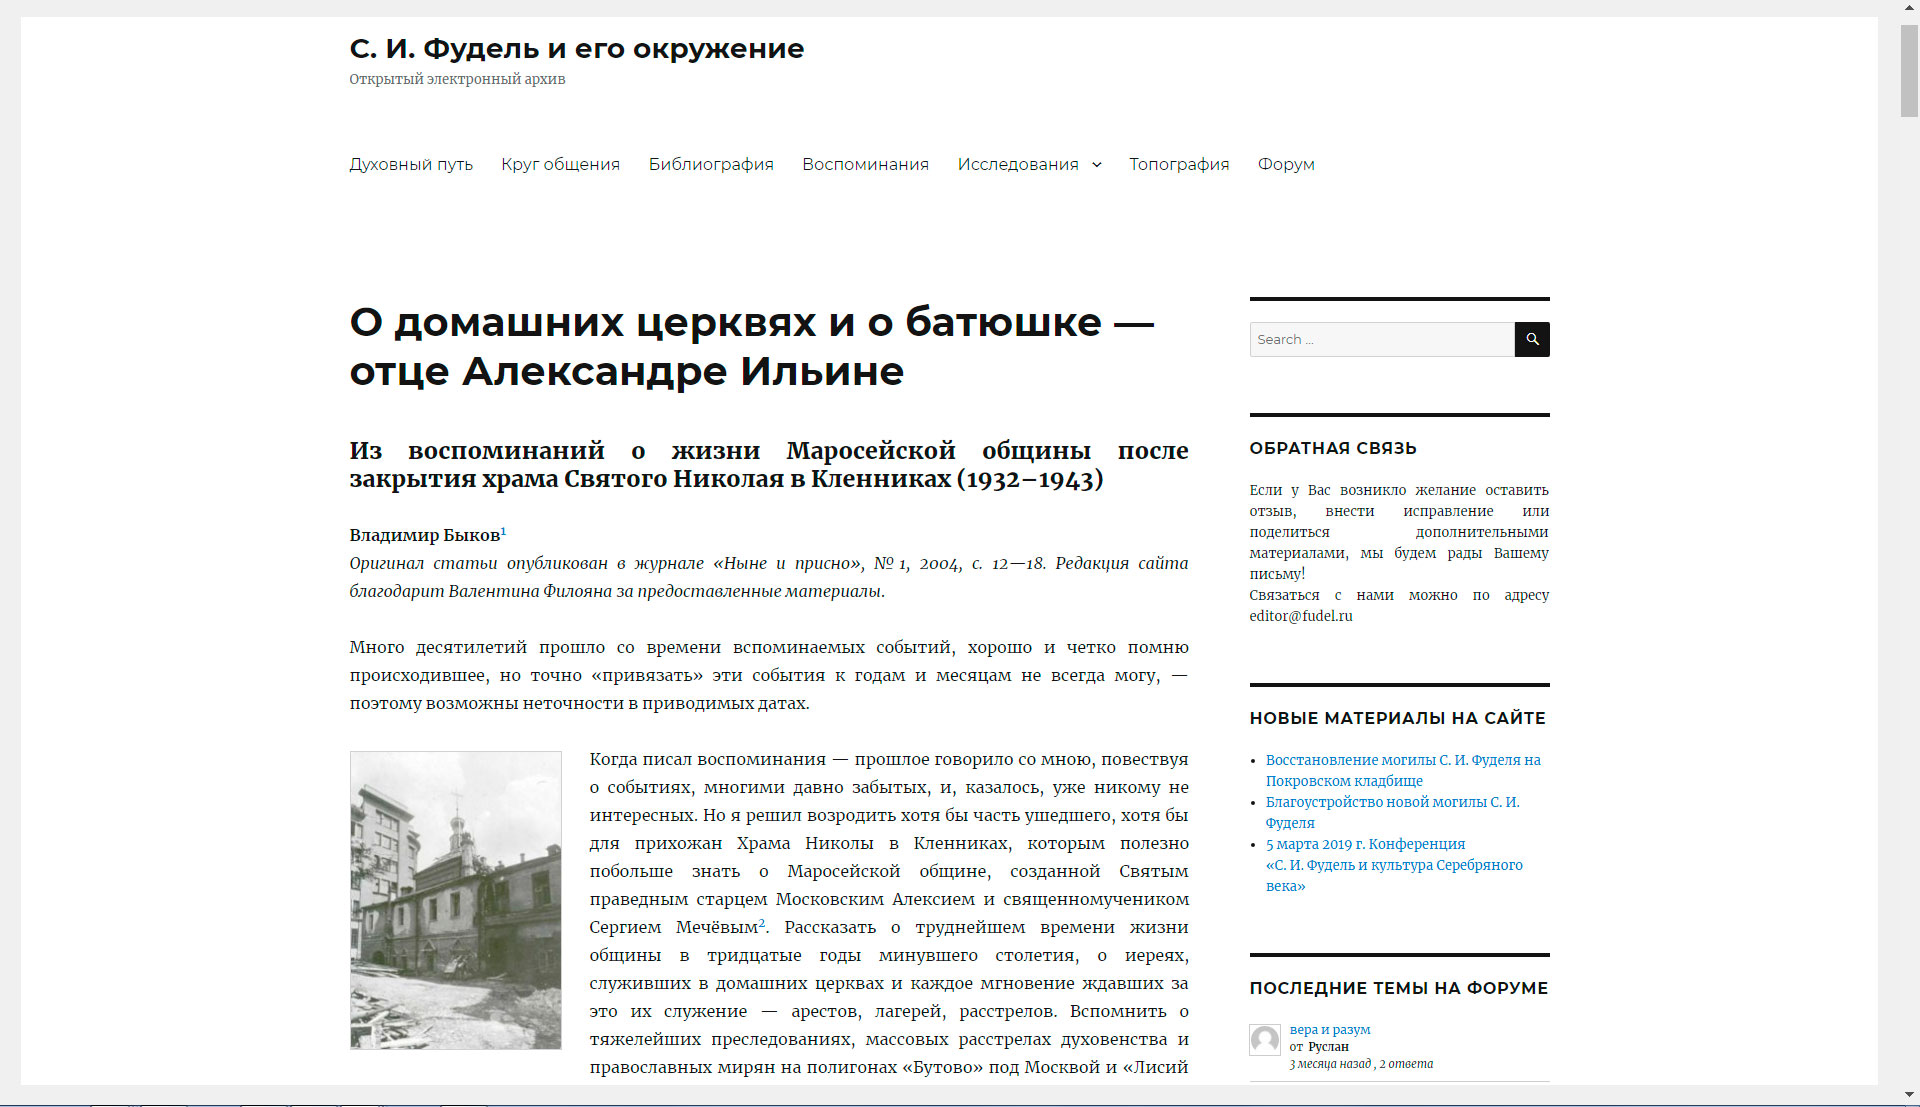Viewport: 1920px width, 1107px height.
Task: Open the church photograph thumbnail
Action: click(x=455, y=900)
